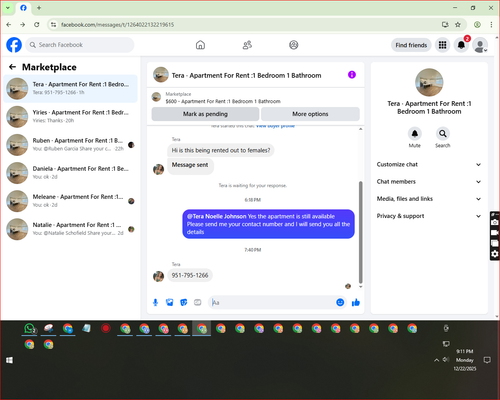Open View buyer profile link
Image resolution: width=500 pixels, height=400 pixels.
point(275,126)
